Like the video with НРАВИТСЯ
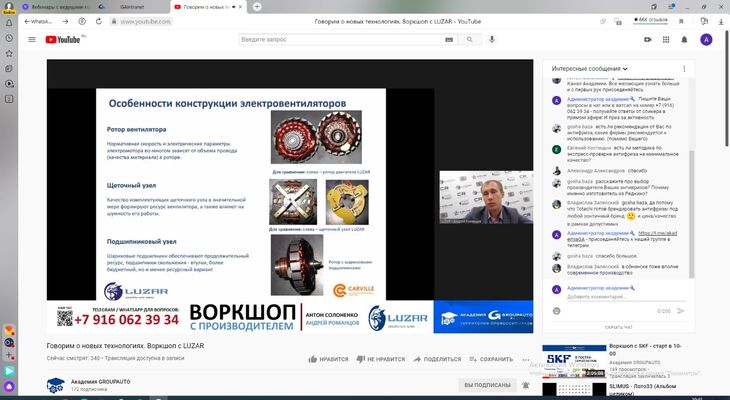Image resolution: width=730 pixels, height=400 pixels. coord(328,359)
